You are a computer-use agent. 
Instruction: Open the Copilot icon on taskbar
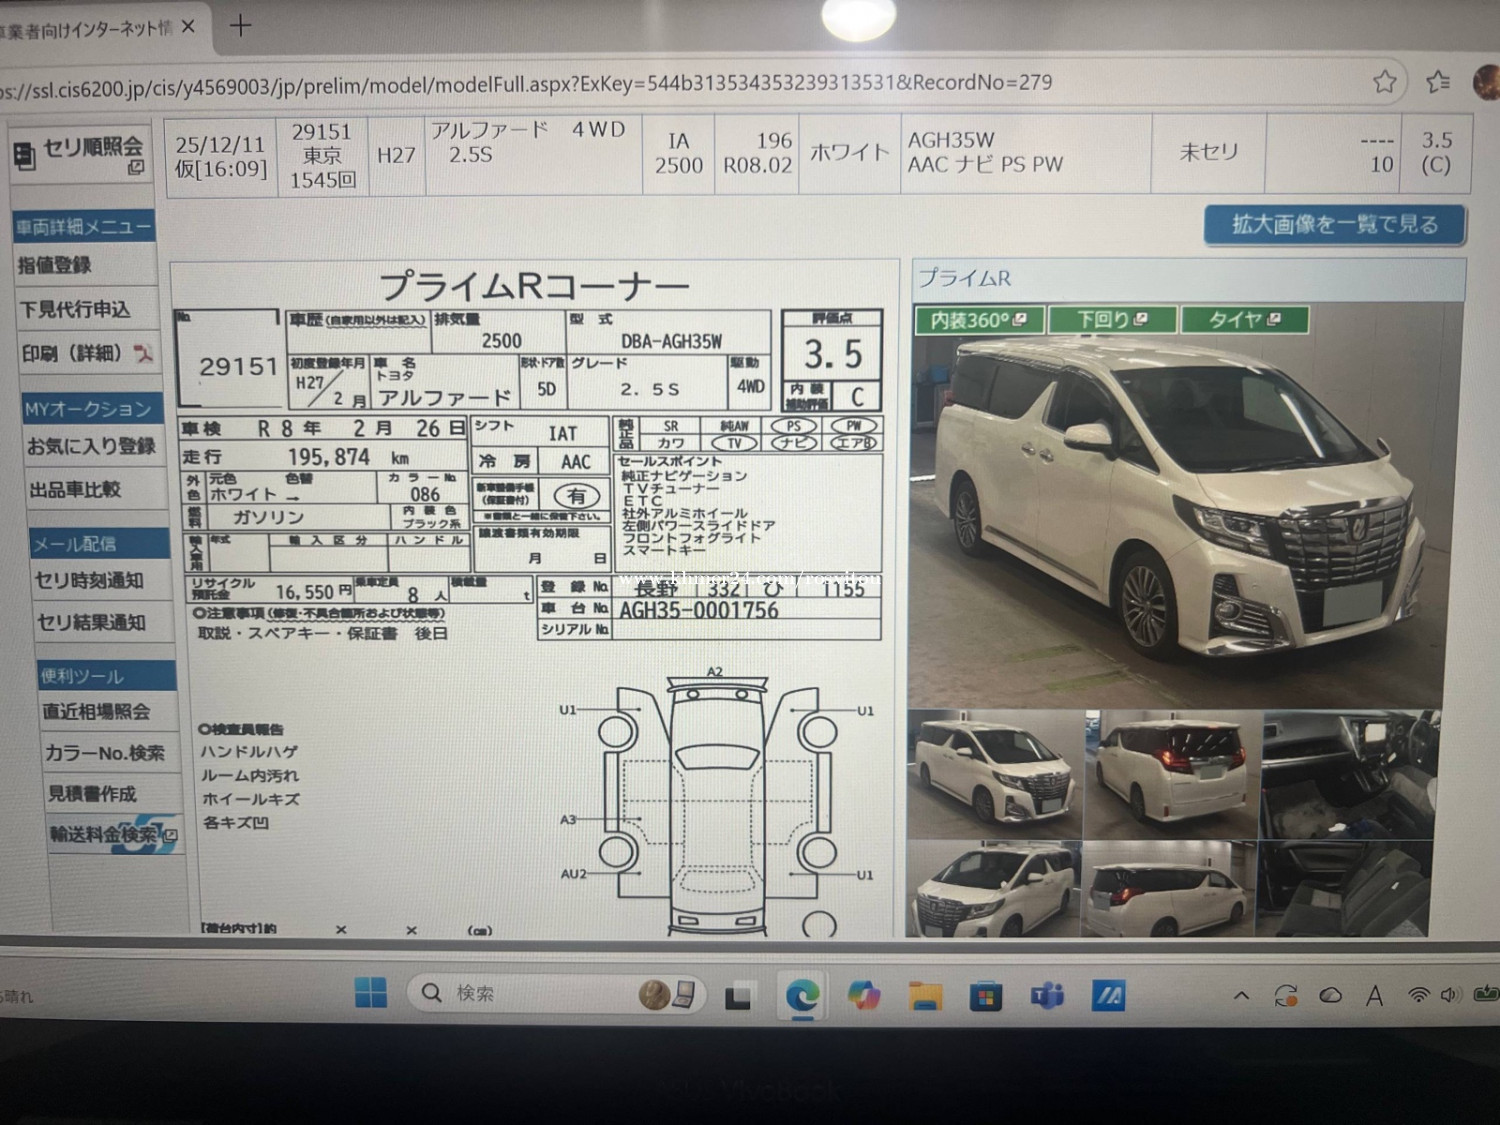click(x=863, y=995)
